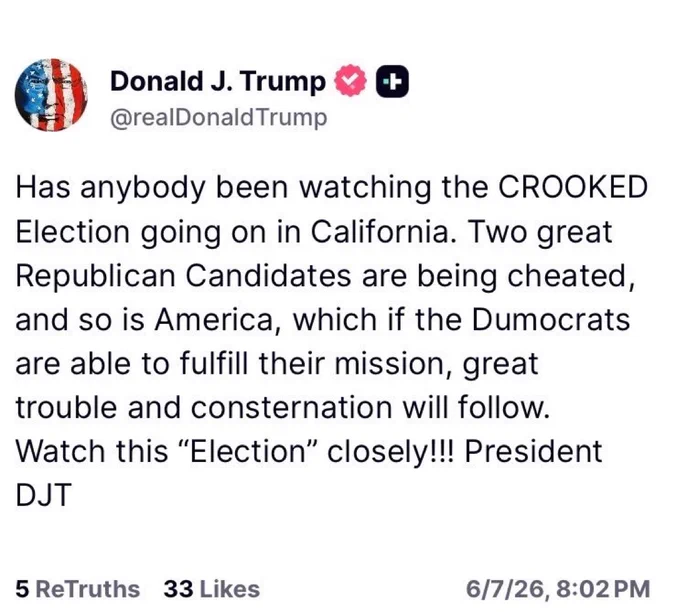
Task: View the 5 ReTruths list
Action: tap(78, 589)
